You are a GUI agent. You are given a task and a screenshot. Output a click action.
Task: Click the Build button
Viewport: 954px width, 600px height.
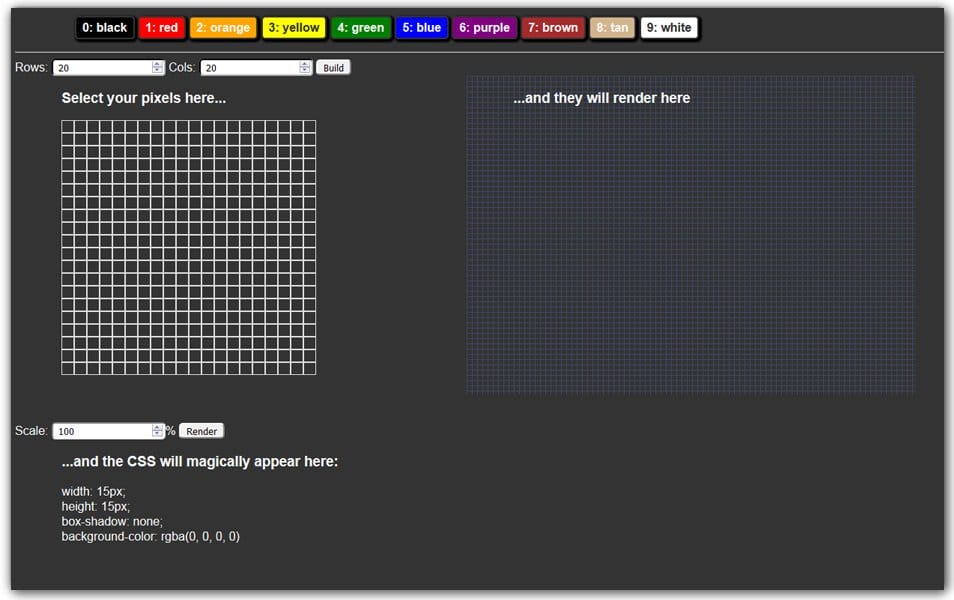[333, 67]
